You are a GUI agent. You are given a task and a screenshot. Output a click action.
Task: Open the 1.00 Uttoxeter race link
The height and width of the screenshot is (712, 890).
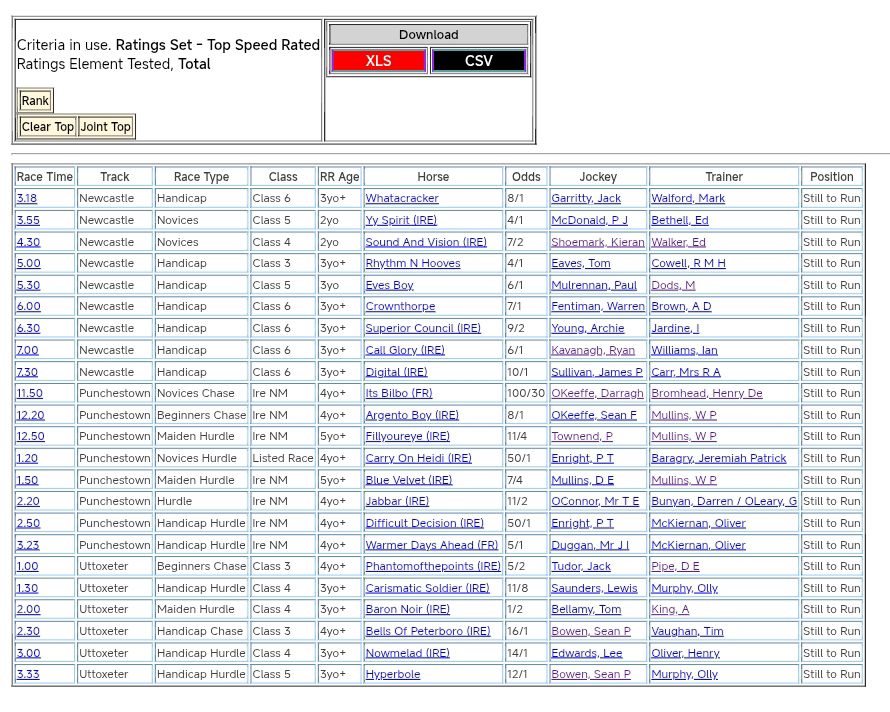[x=27, y=567]
